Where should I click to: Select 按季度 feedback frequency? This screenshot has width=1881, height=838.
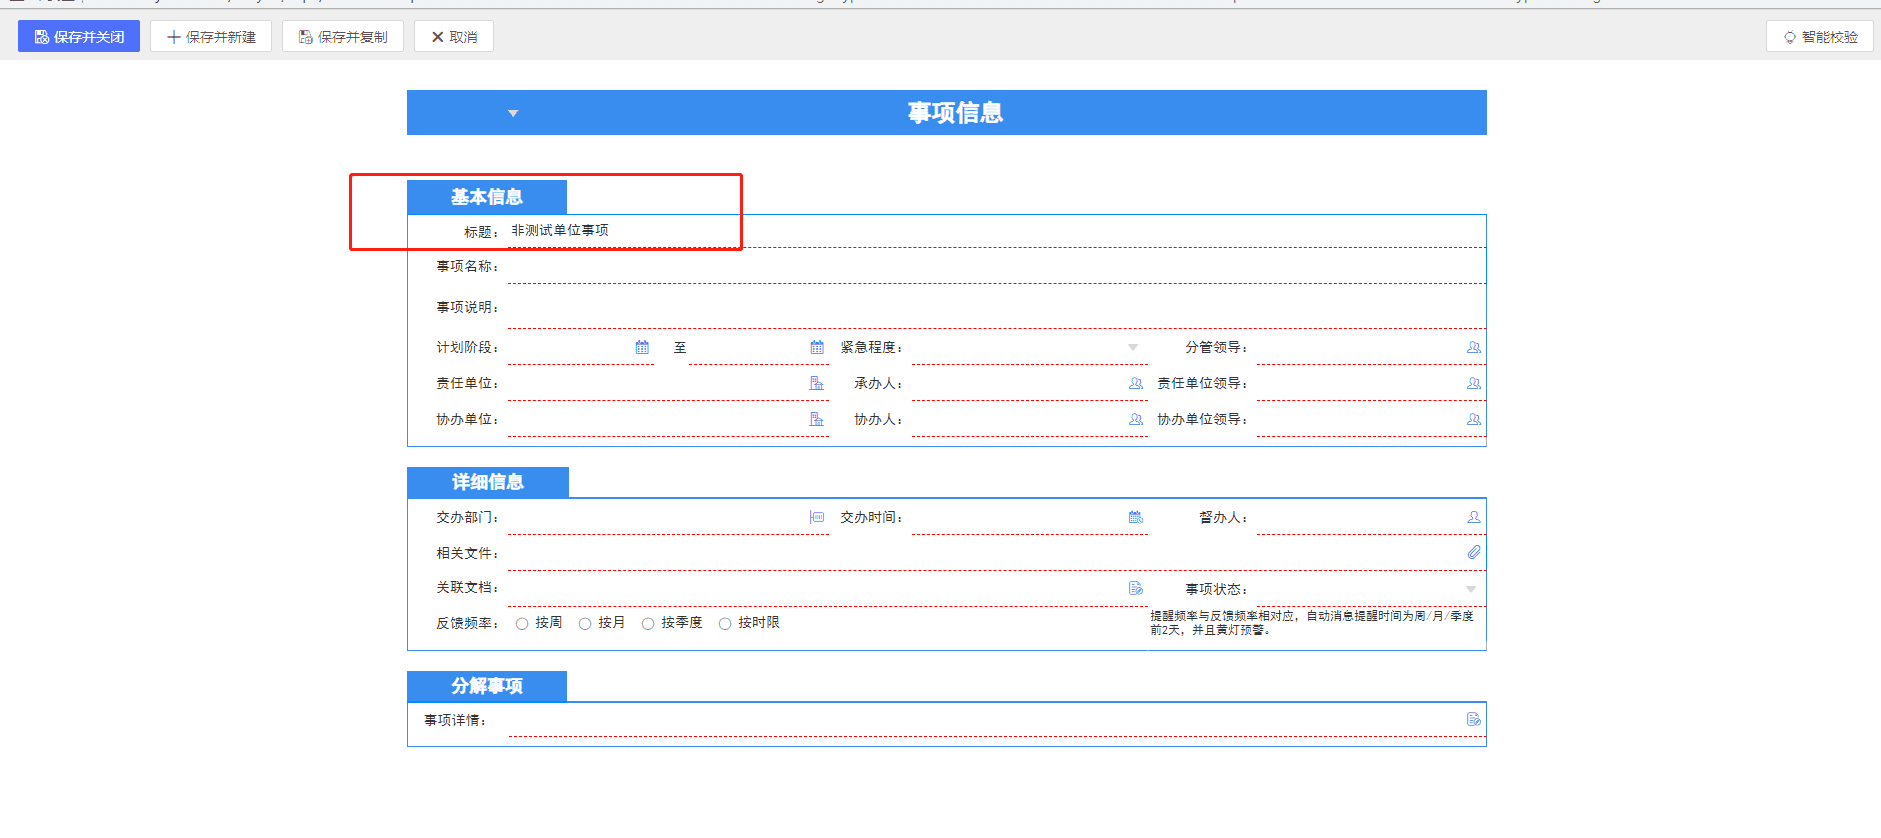pyautogui.click(x=648, y=624)
